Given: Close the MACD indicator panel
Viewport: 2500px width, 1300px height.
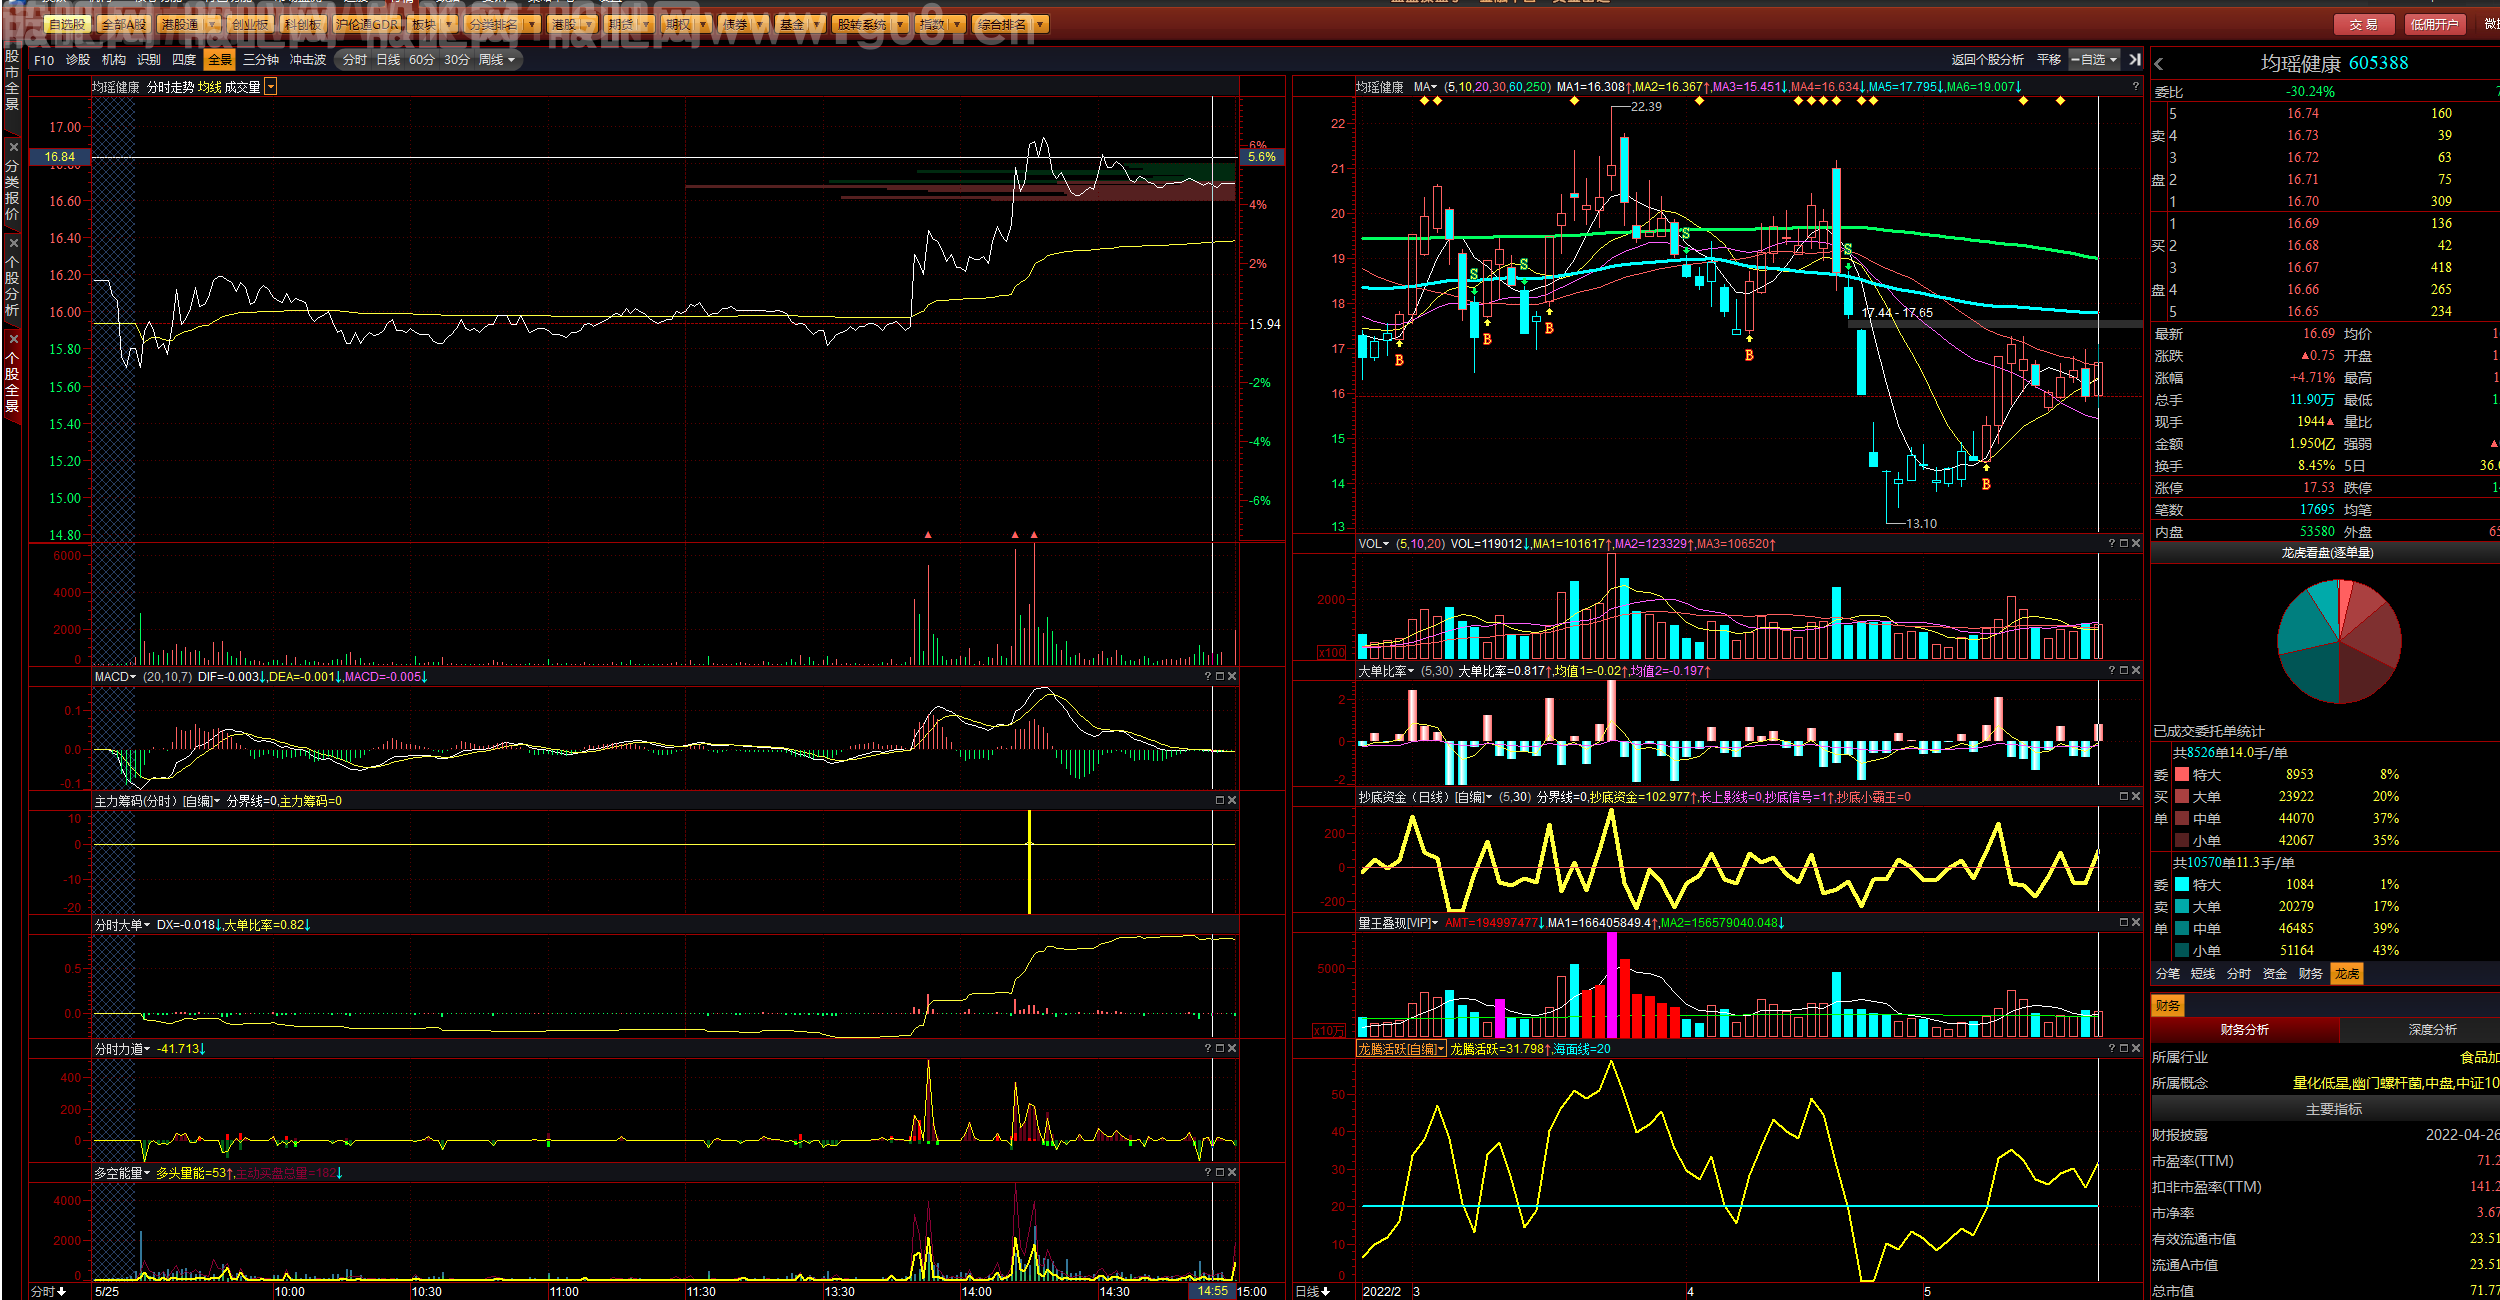Looking at the screenshot, I should point(1232,677).
